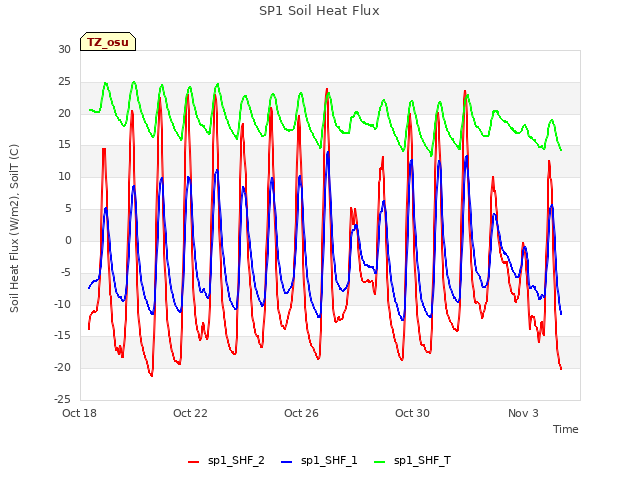Click the 0 y-axis tick label
The image size is (640, 480).
tap(68, 240)
